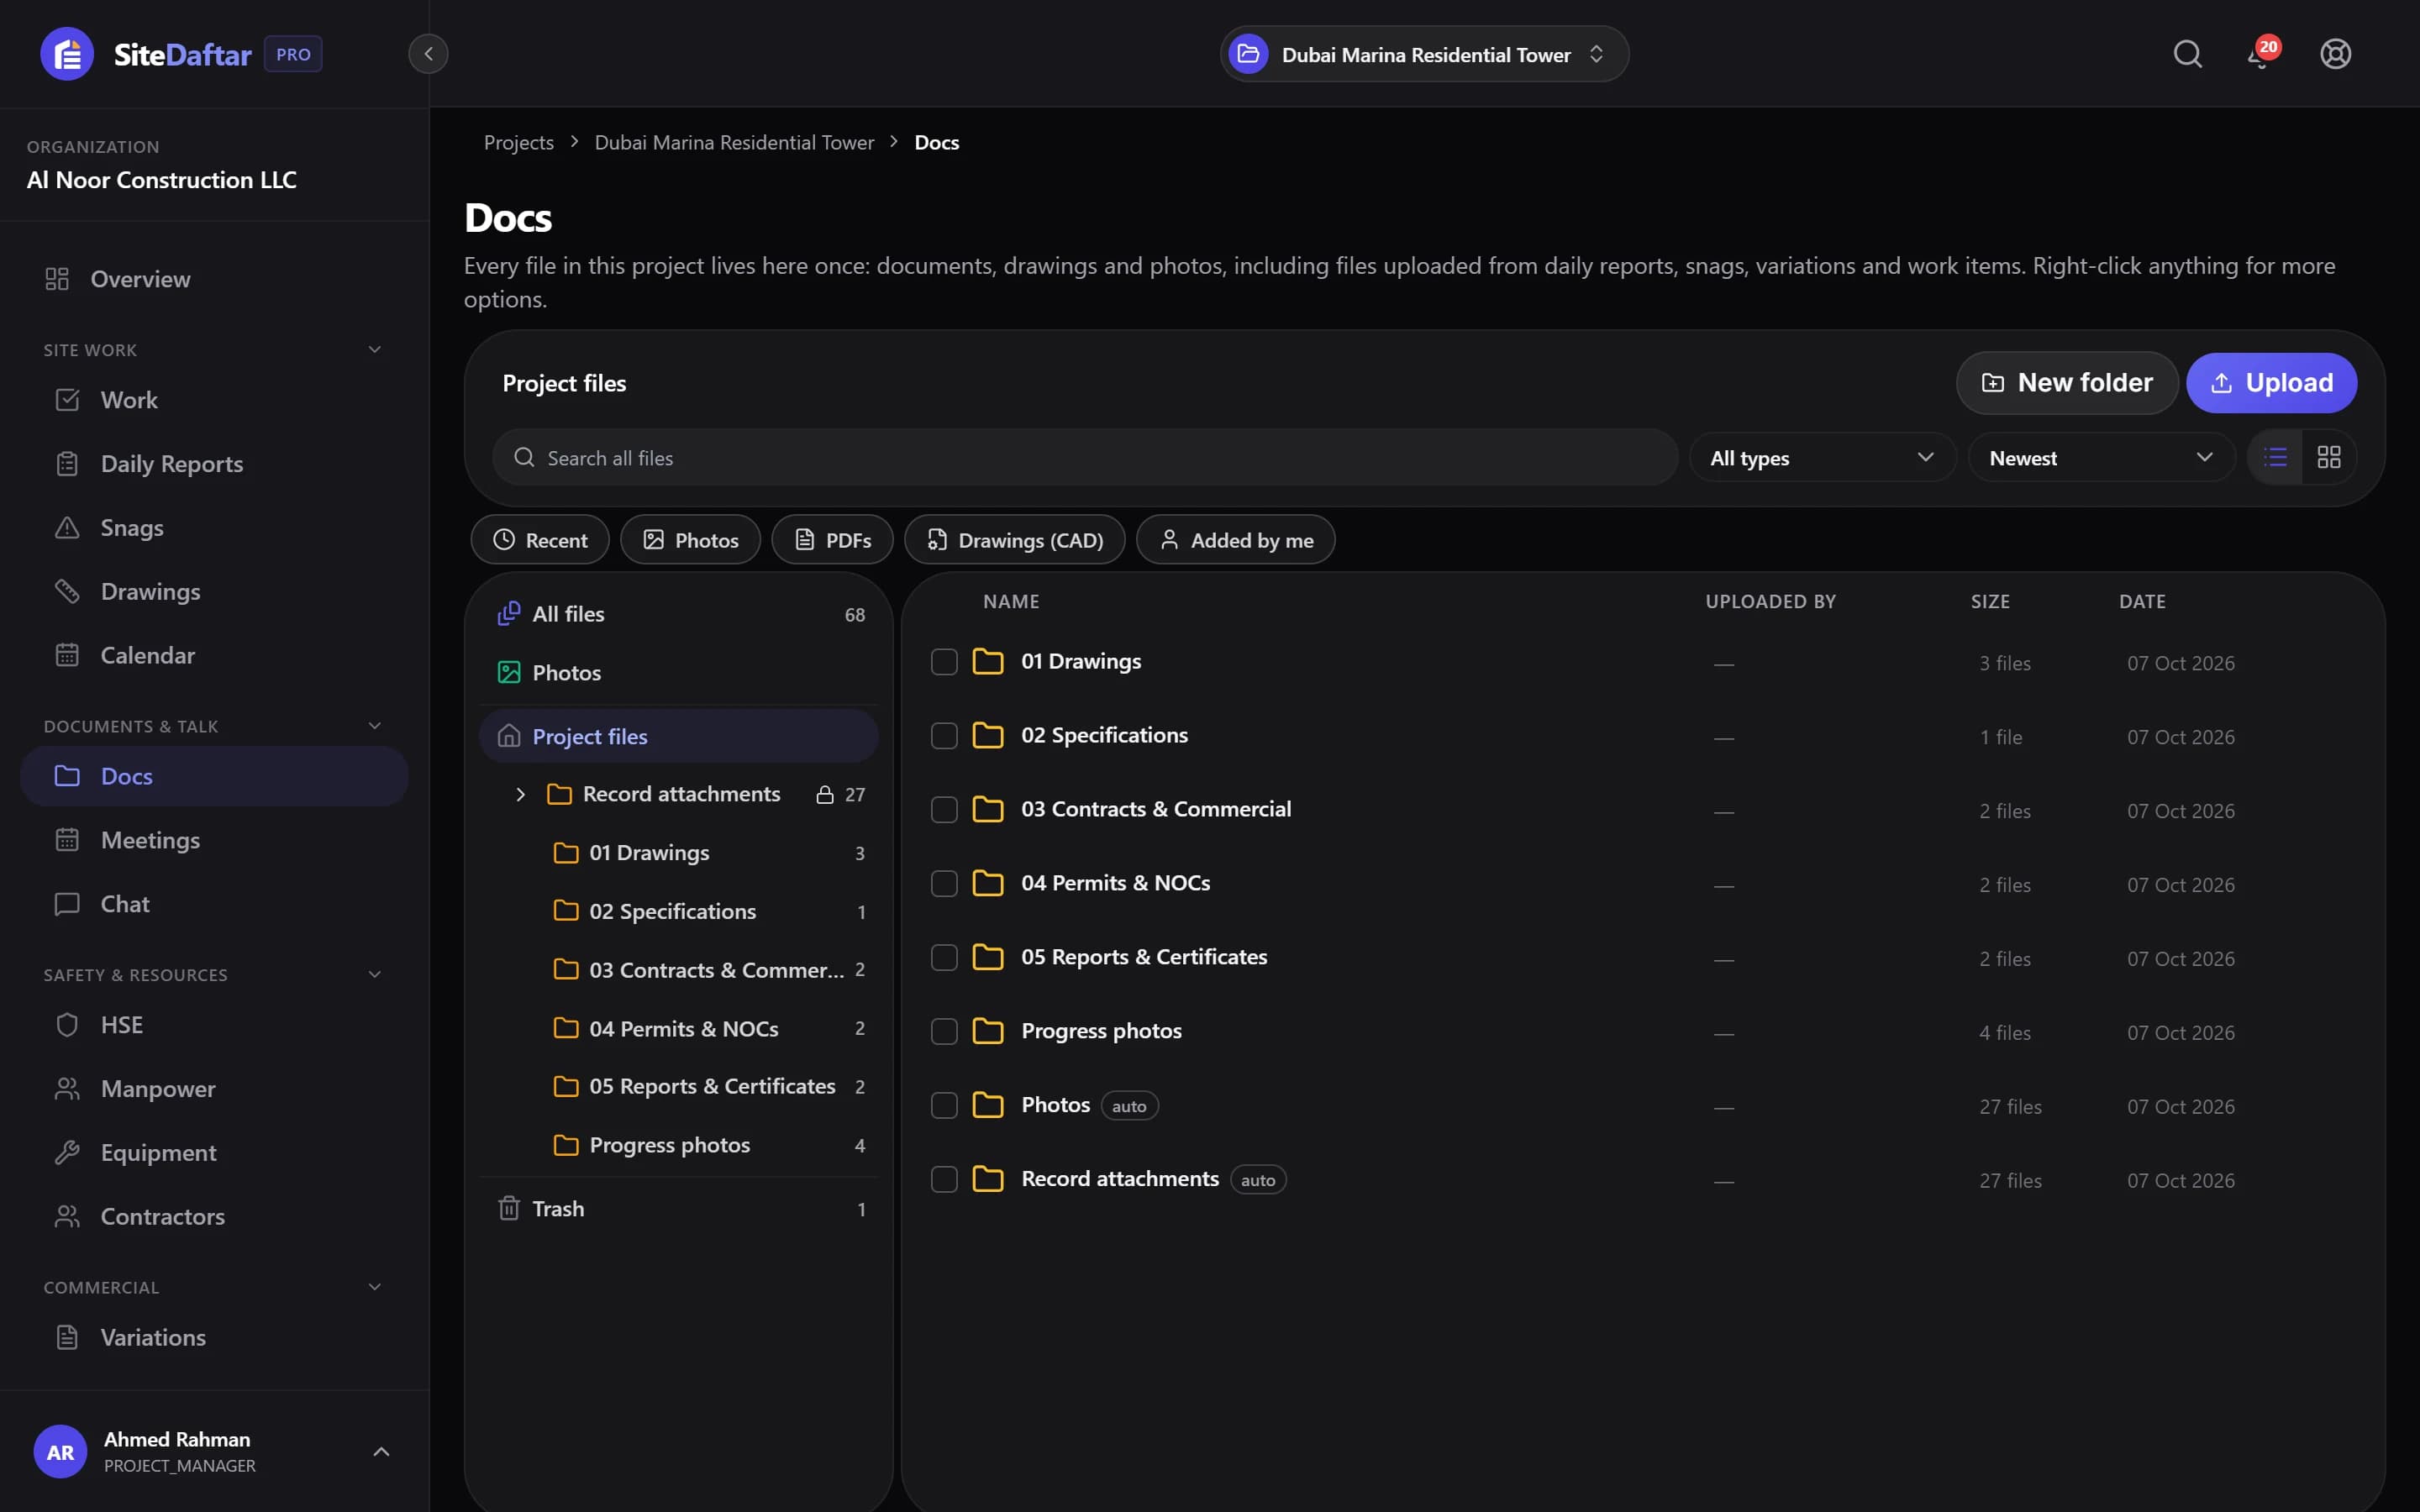Viewport: 2420px width, 1512px height.
Task: Check the 04 Permits & NOCs row checkbox
Action: pos(944,884)
